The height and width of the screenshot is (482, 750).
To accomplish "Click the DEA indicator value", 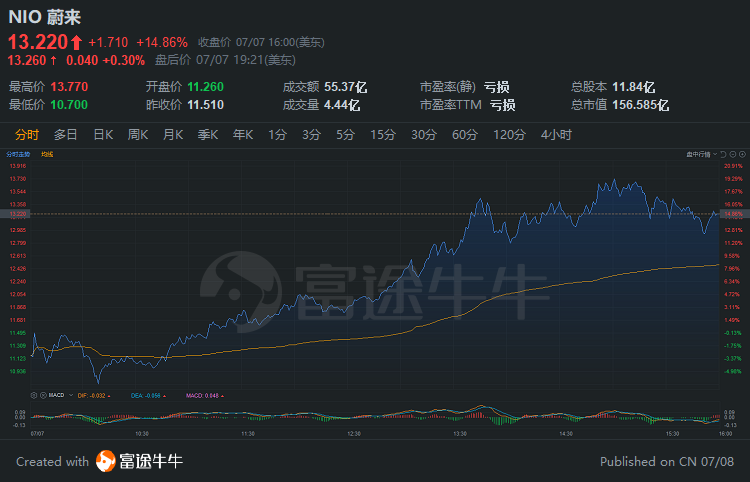I will (x=146, y=395).
